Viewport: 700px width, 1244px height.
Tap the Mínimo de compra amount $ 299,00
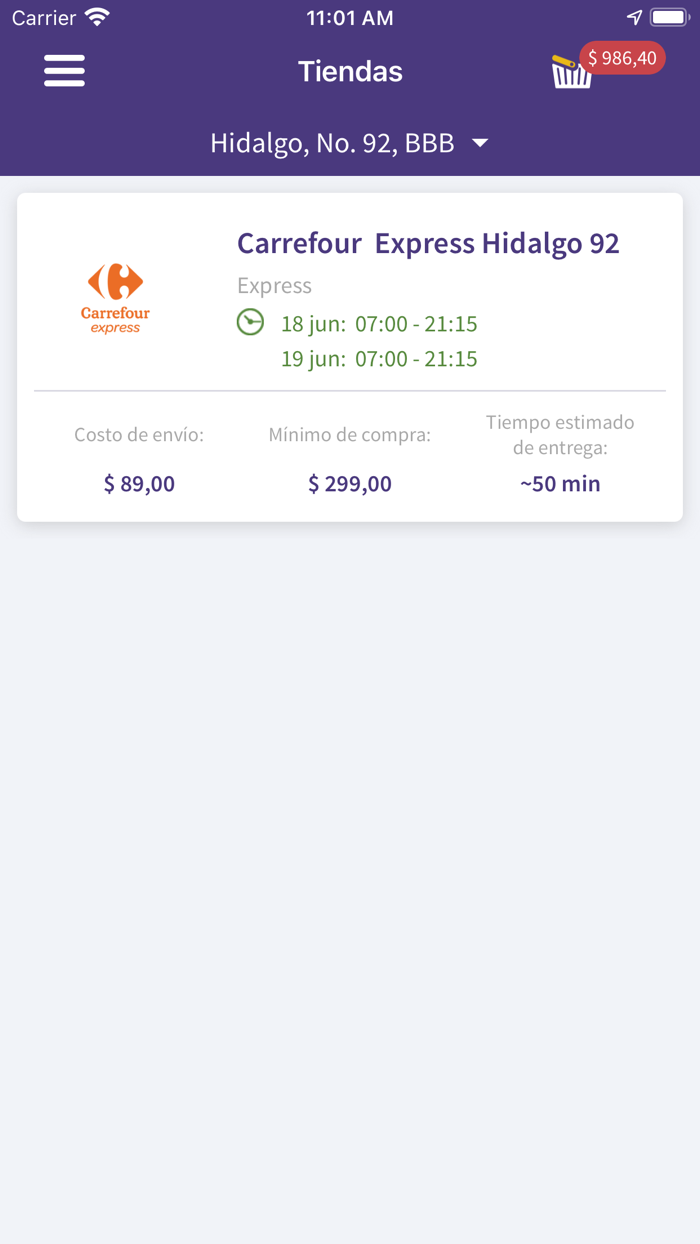click(x=349, y=483)
